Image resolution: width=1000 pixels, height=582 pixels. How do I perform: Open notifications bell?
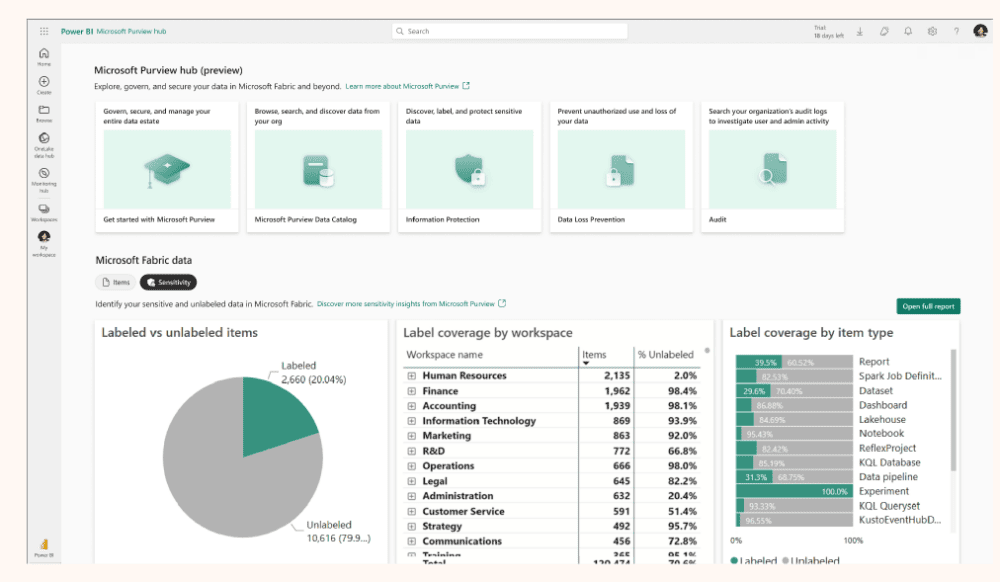click(908, 31)
